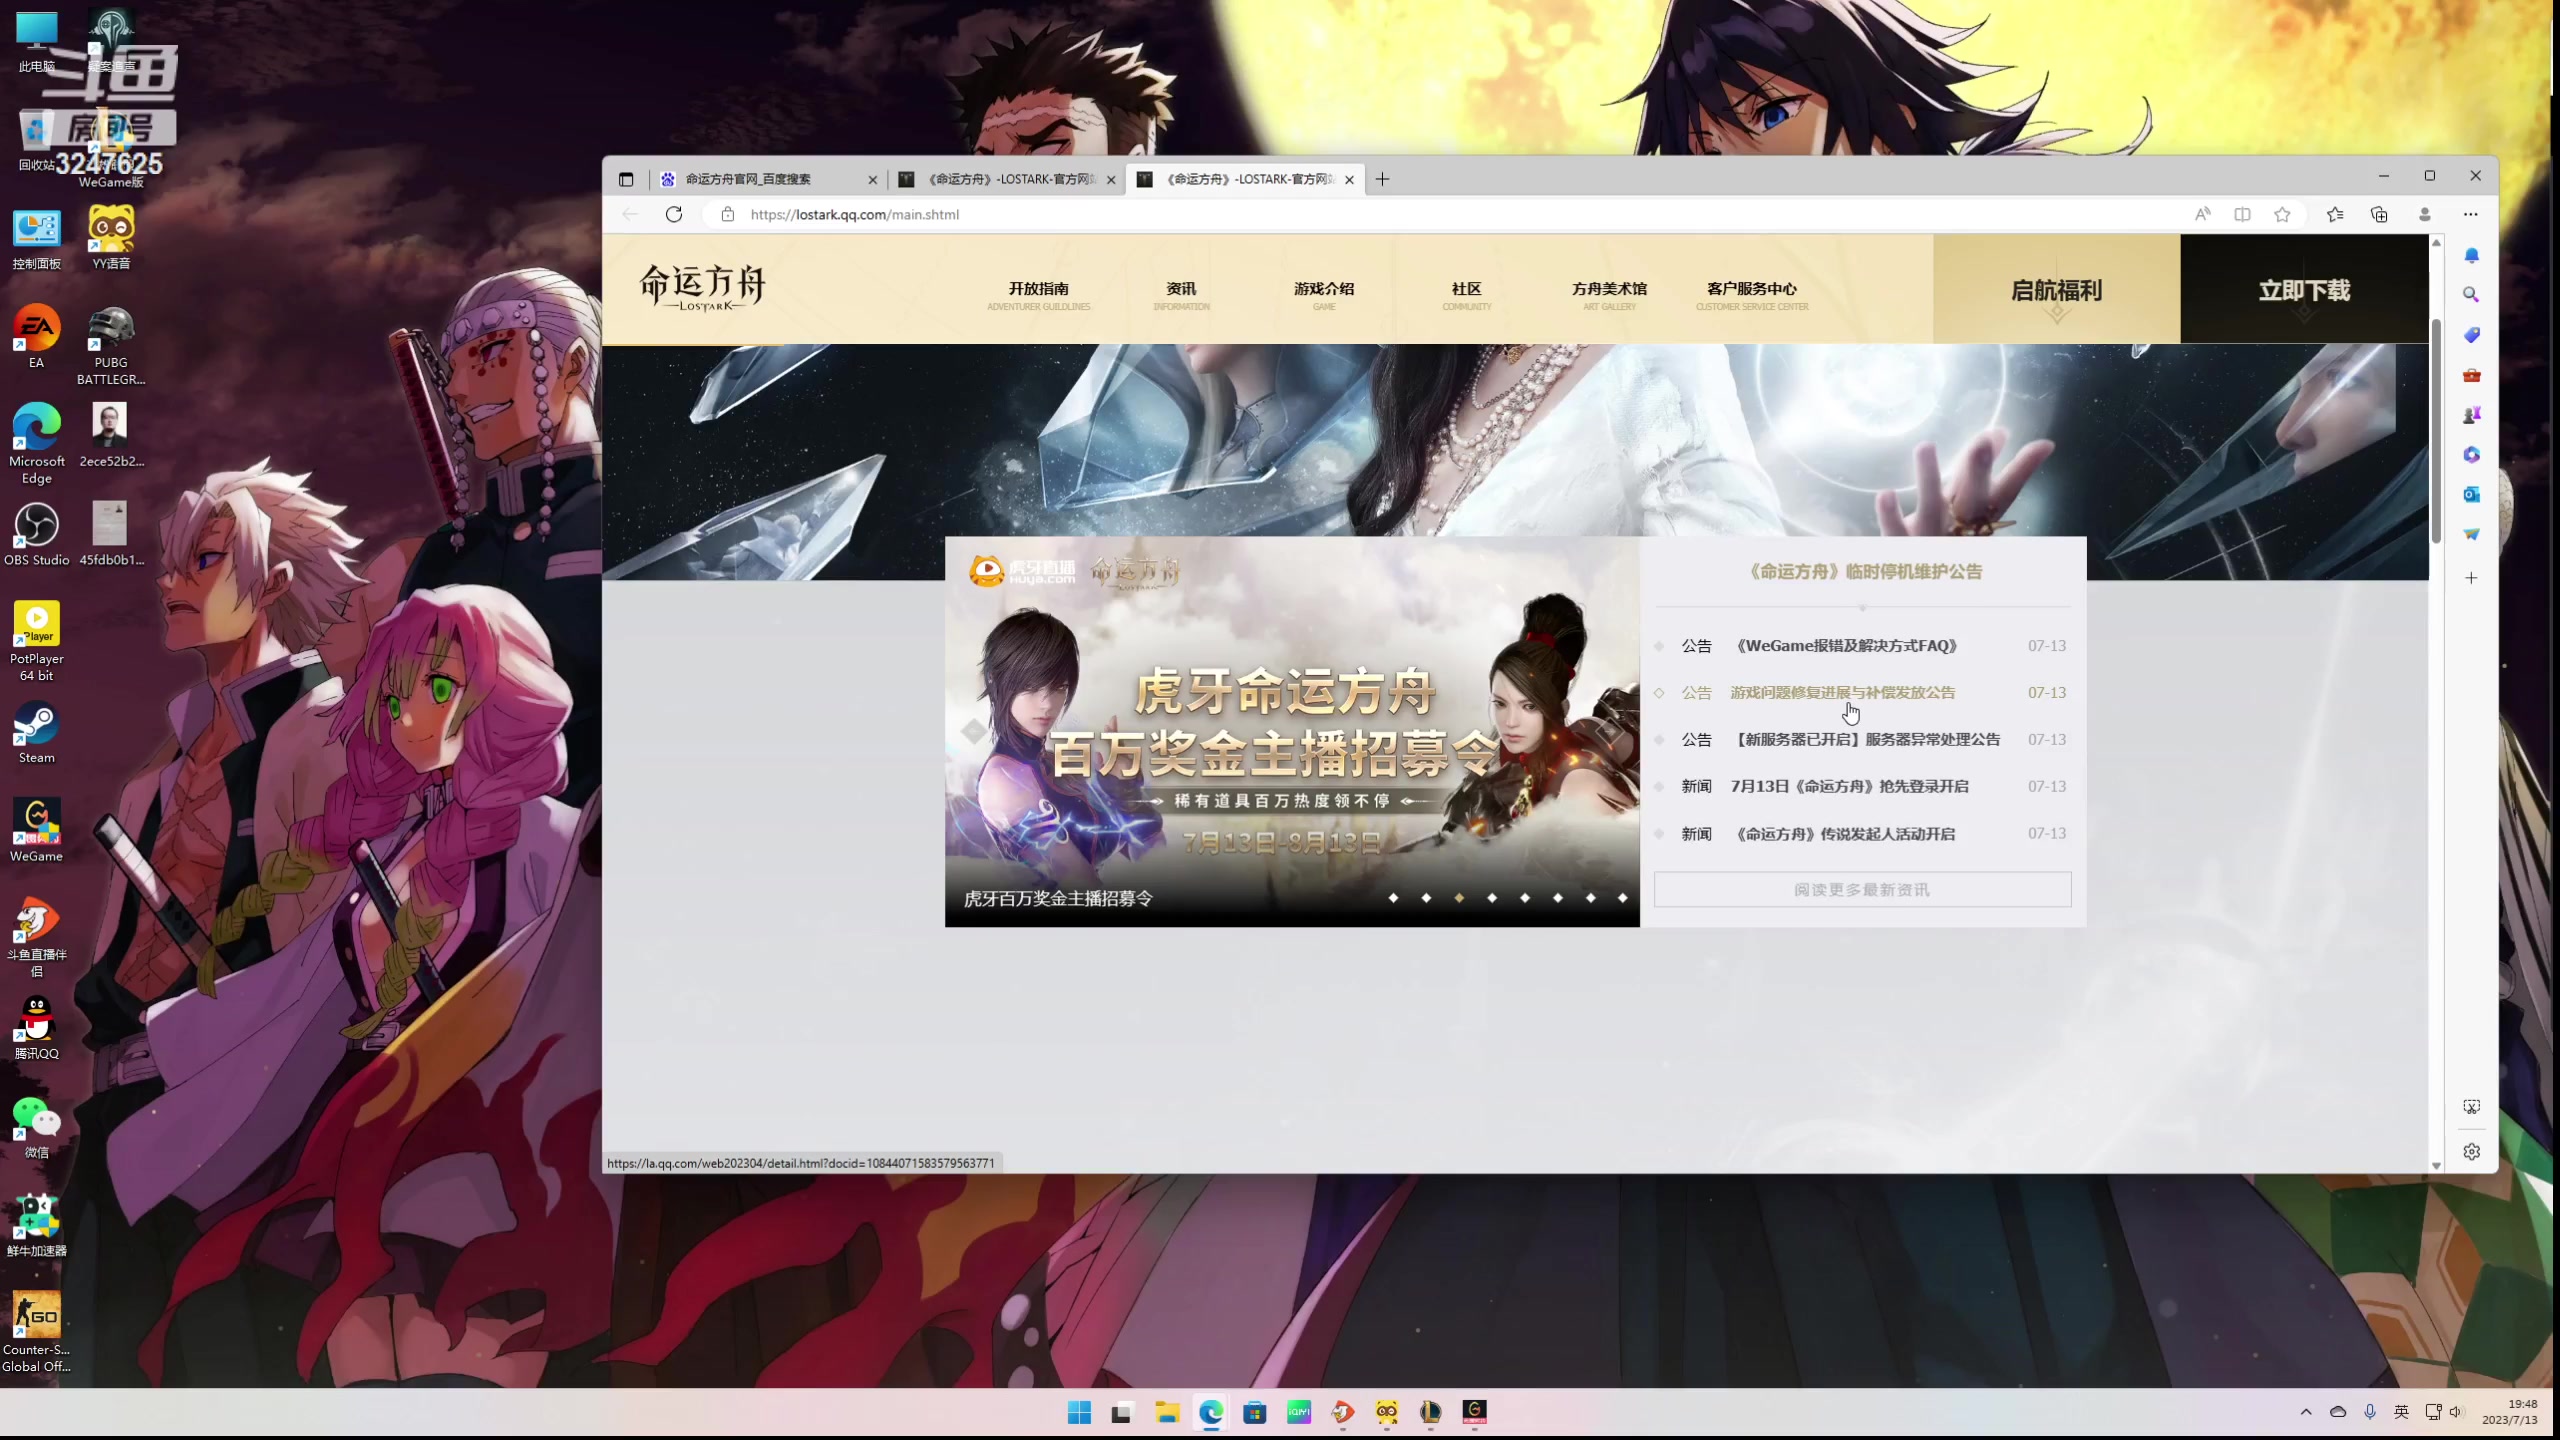Open the 资讯 nav menu
The image size is (2560, 1440).
(1181, 295)
